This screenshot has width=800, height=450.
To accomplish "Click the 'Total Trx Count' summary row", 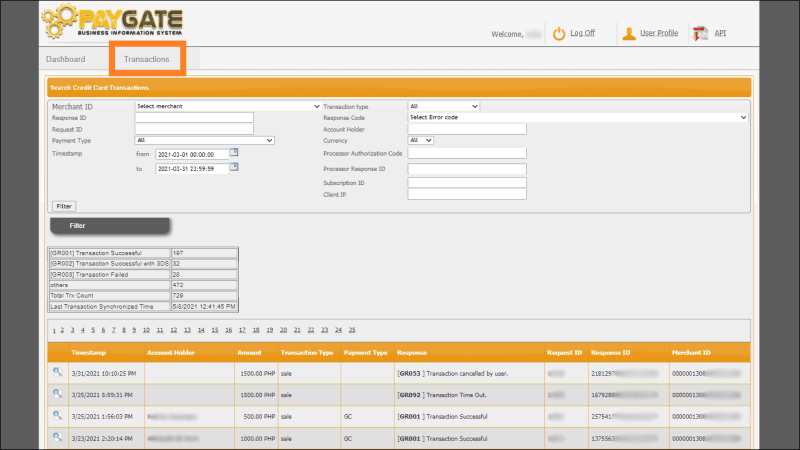I will coord(143,295).
